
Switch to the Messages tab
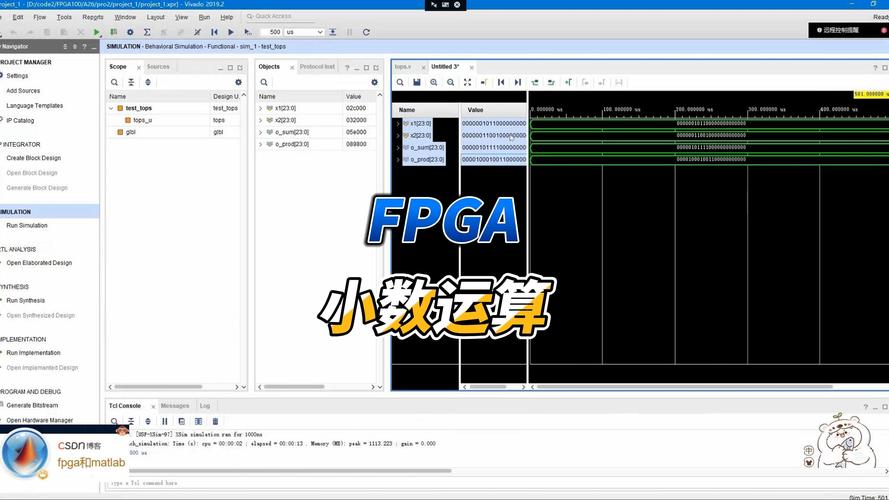(175, 406)
